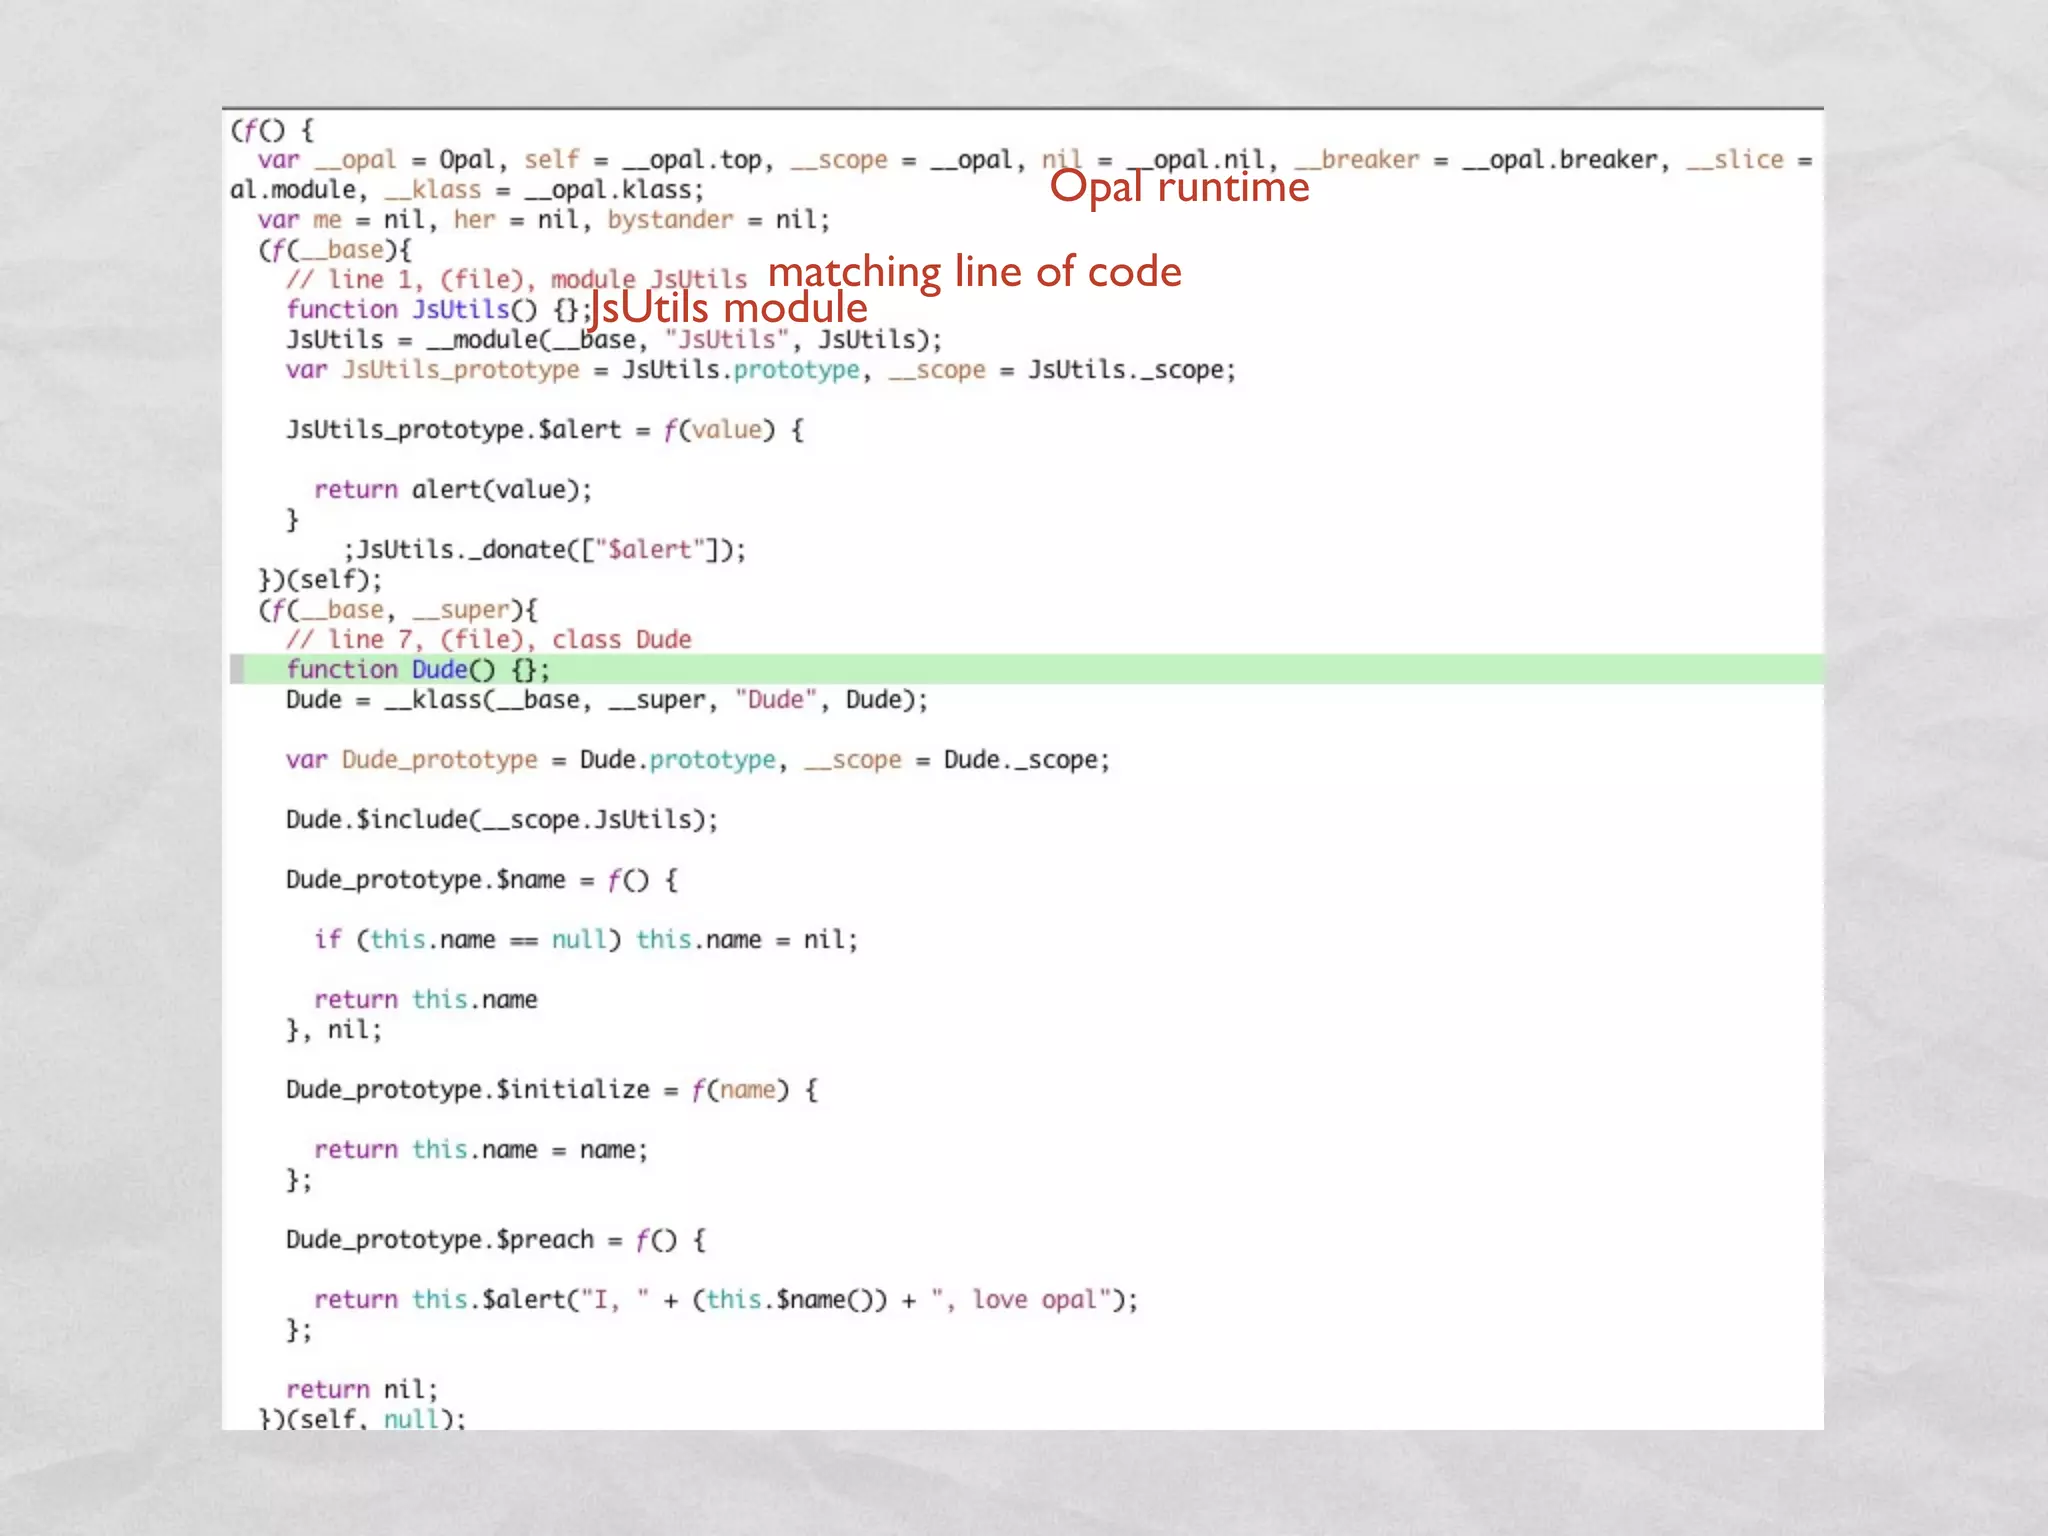
Task: Click the line 'var Dude_prototype = Dude.prototype'
Action: click(698, 759)
